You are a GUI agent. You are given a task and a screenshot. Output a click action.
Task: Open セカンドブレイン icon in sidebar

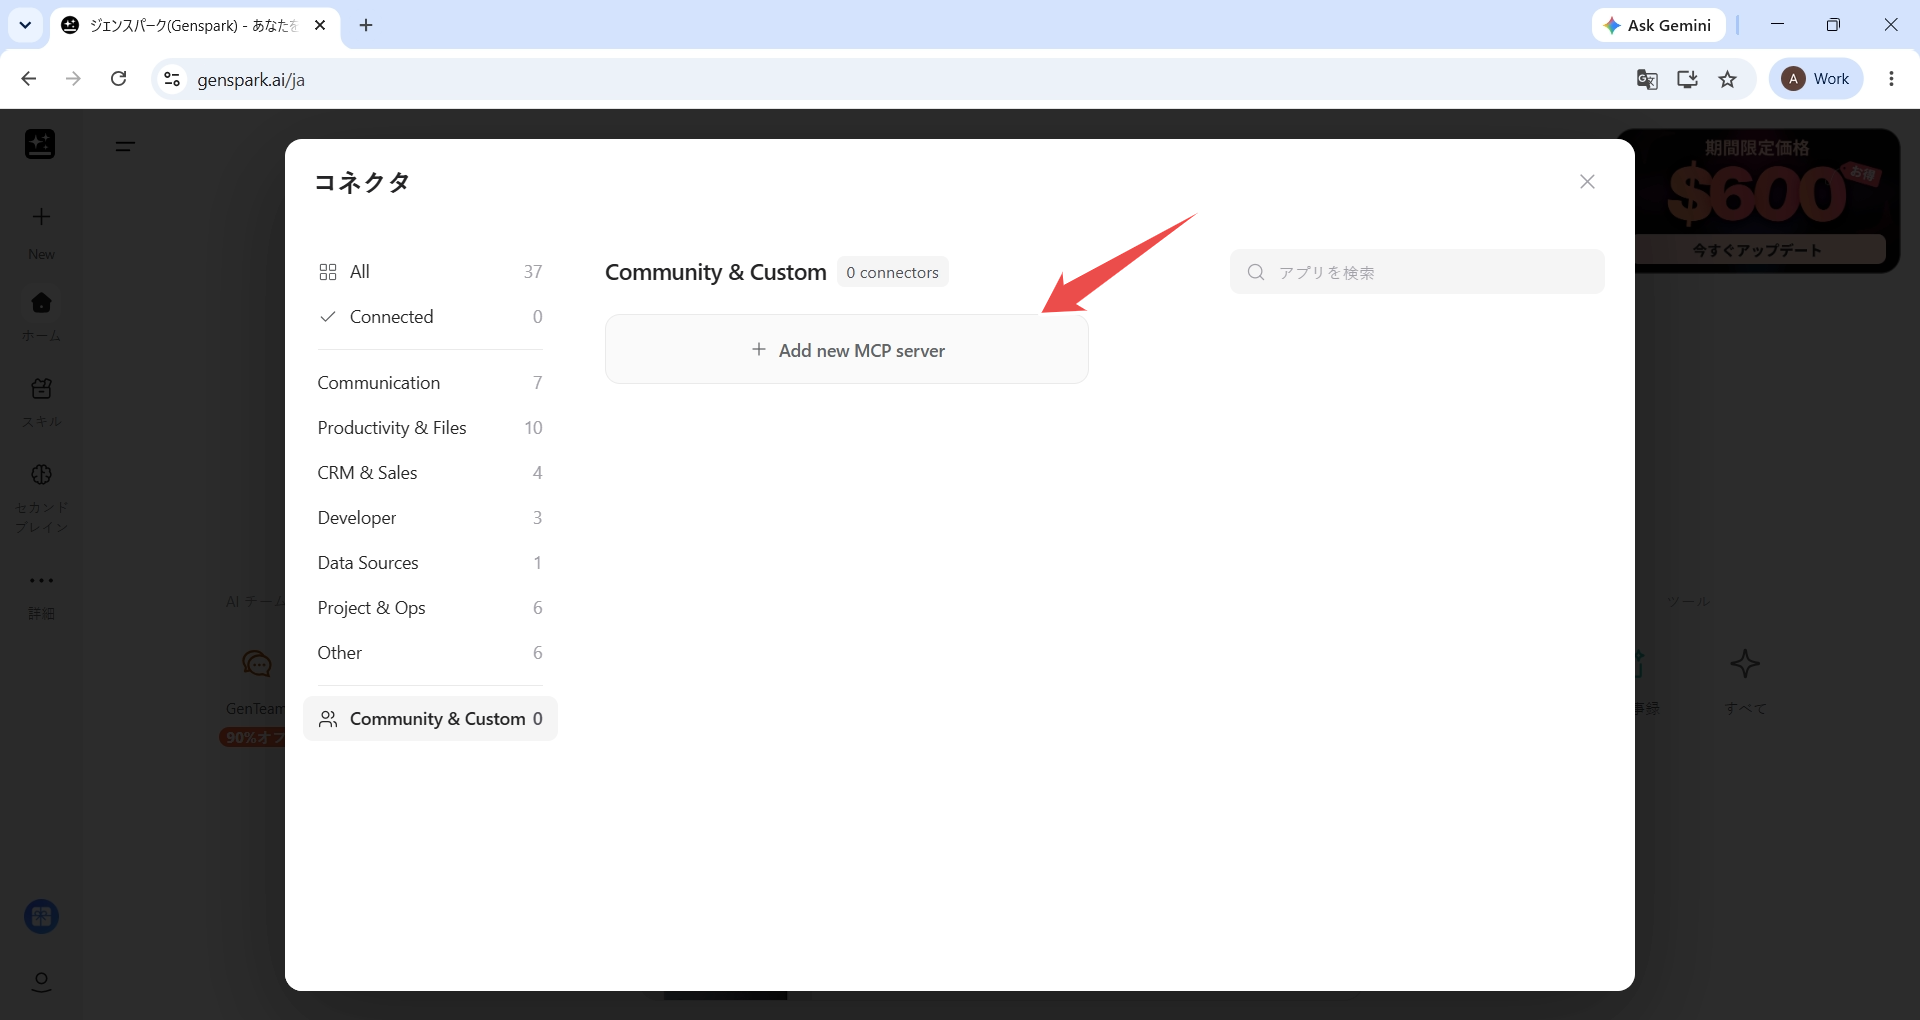coord(41,474)
